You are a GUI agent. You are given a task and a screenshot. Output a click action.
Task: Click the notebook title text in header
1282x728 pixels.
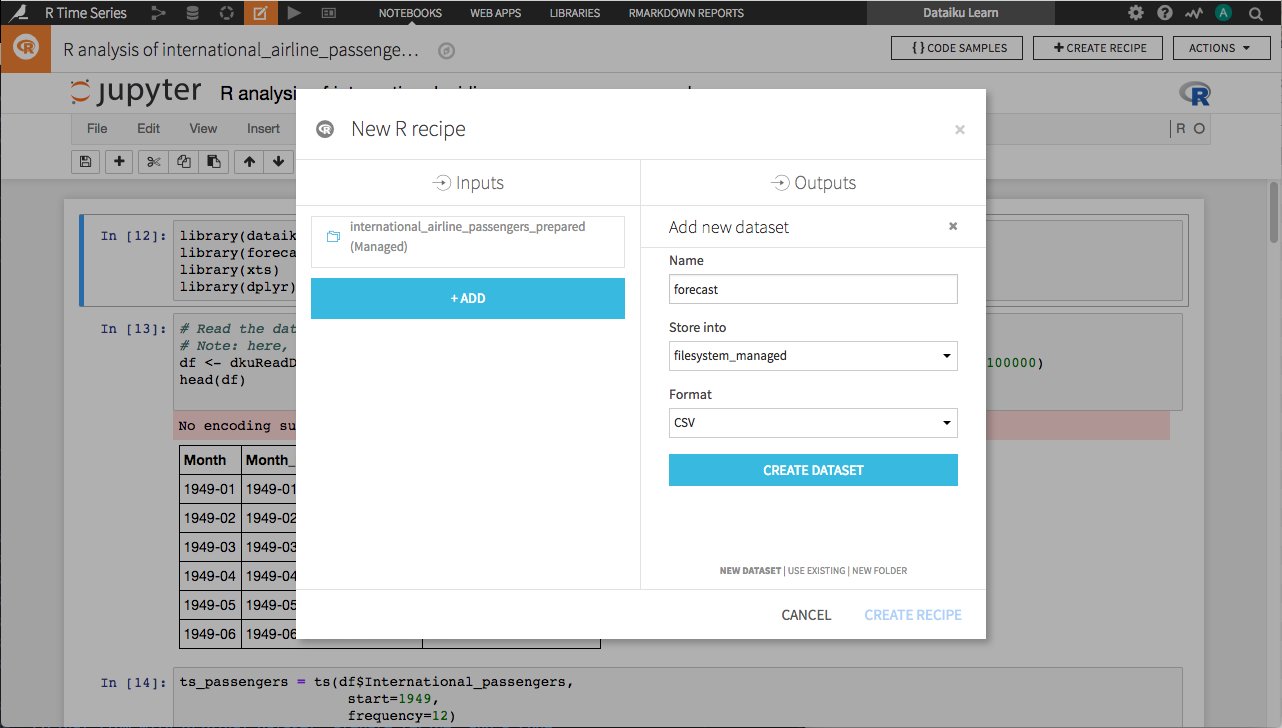241,50
